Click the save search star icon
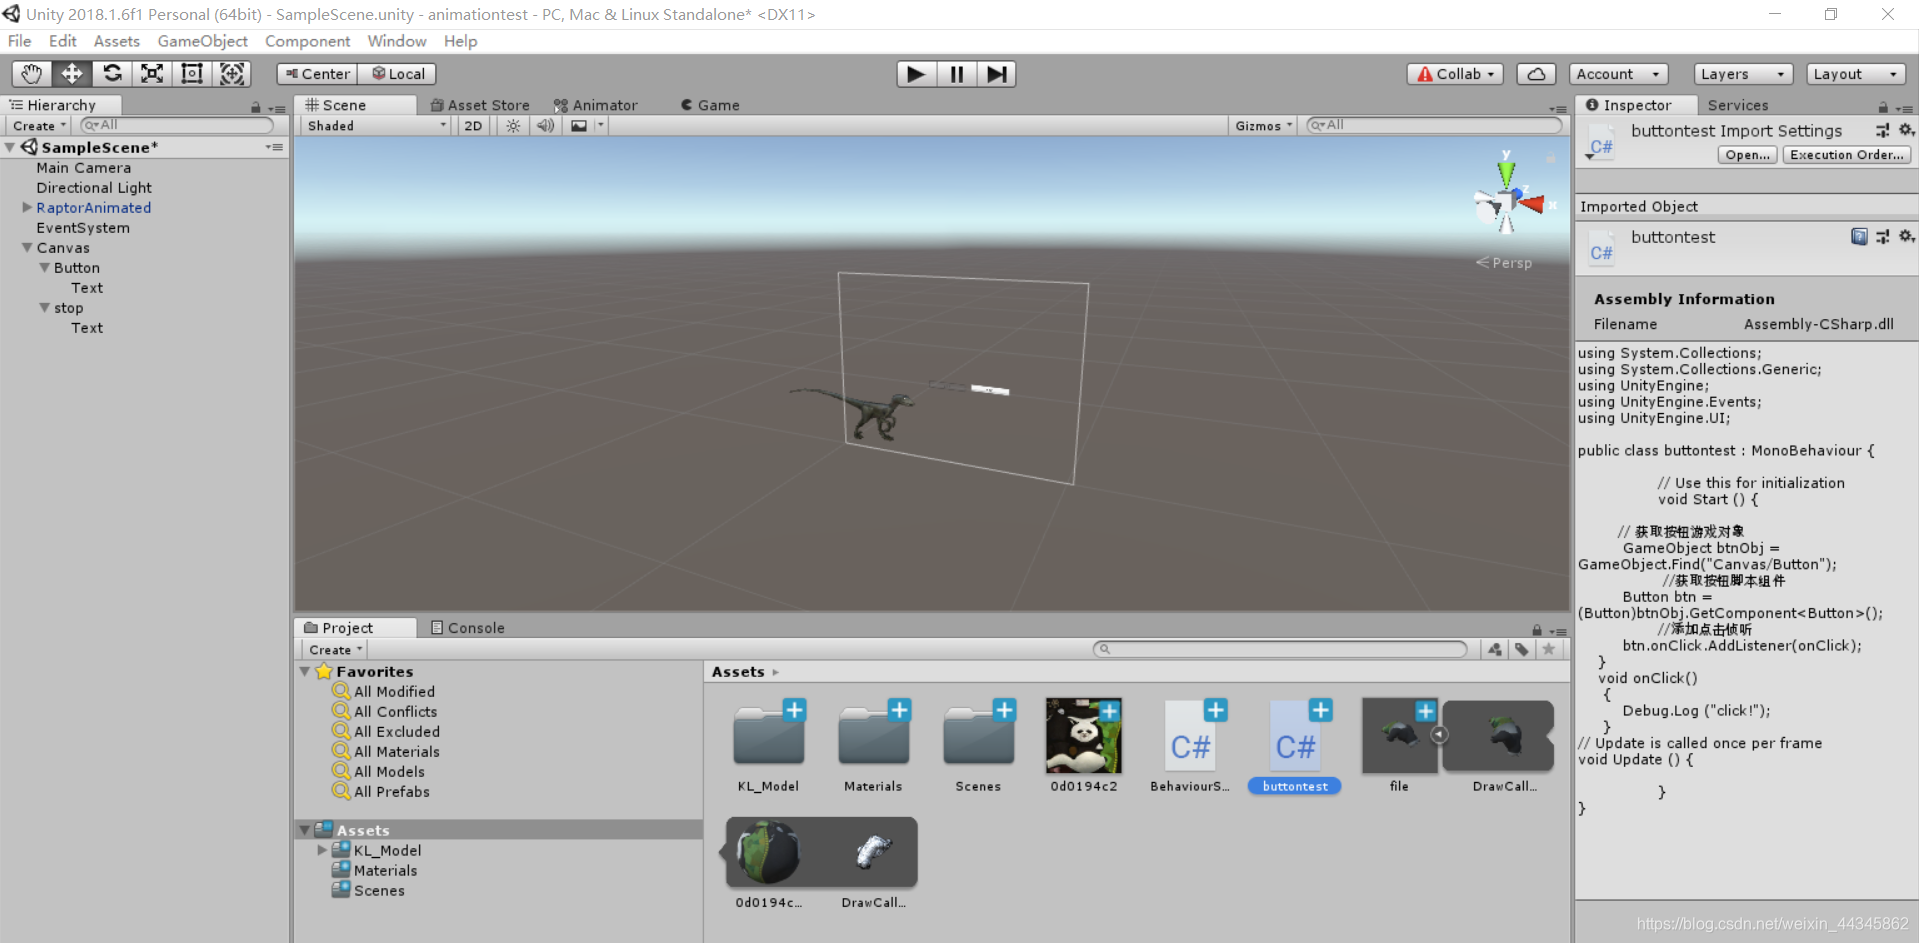Viewport: 1919px width, 943px height. coord(1549,649)
